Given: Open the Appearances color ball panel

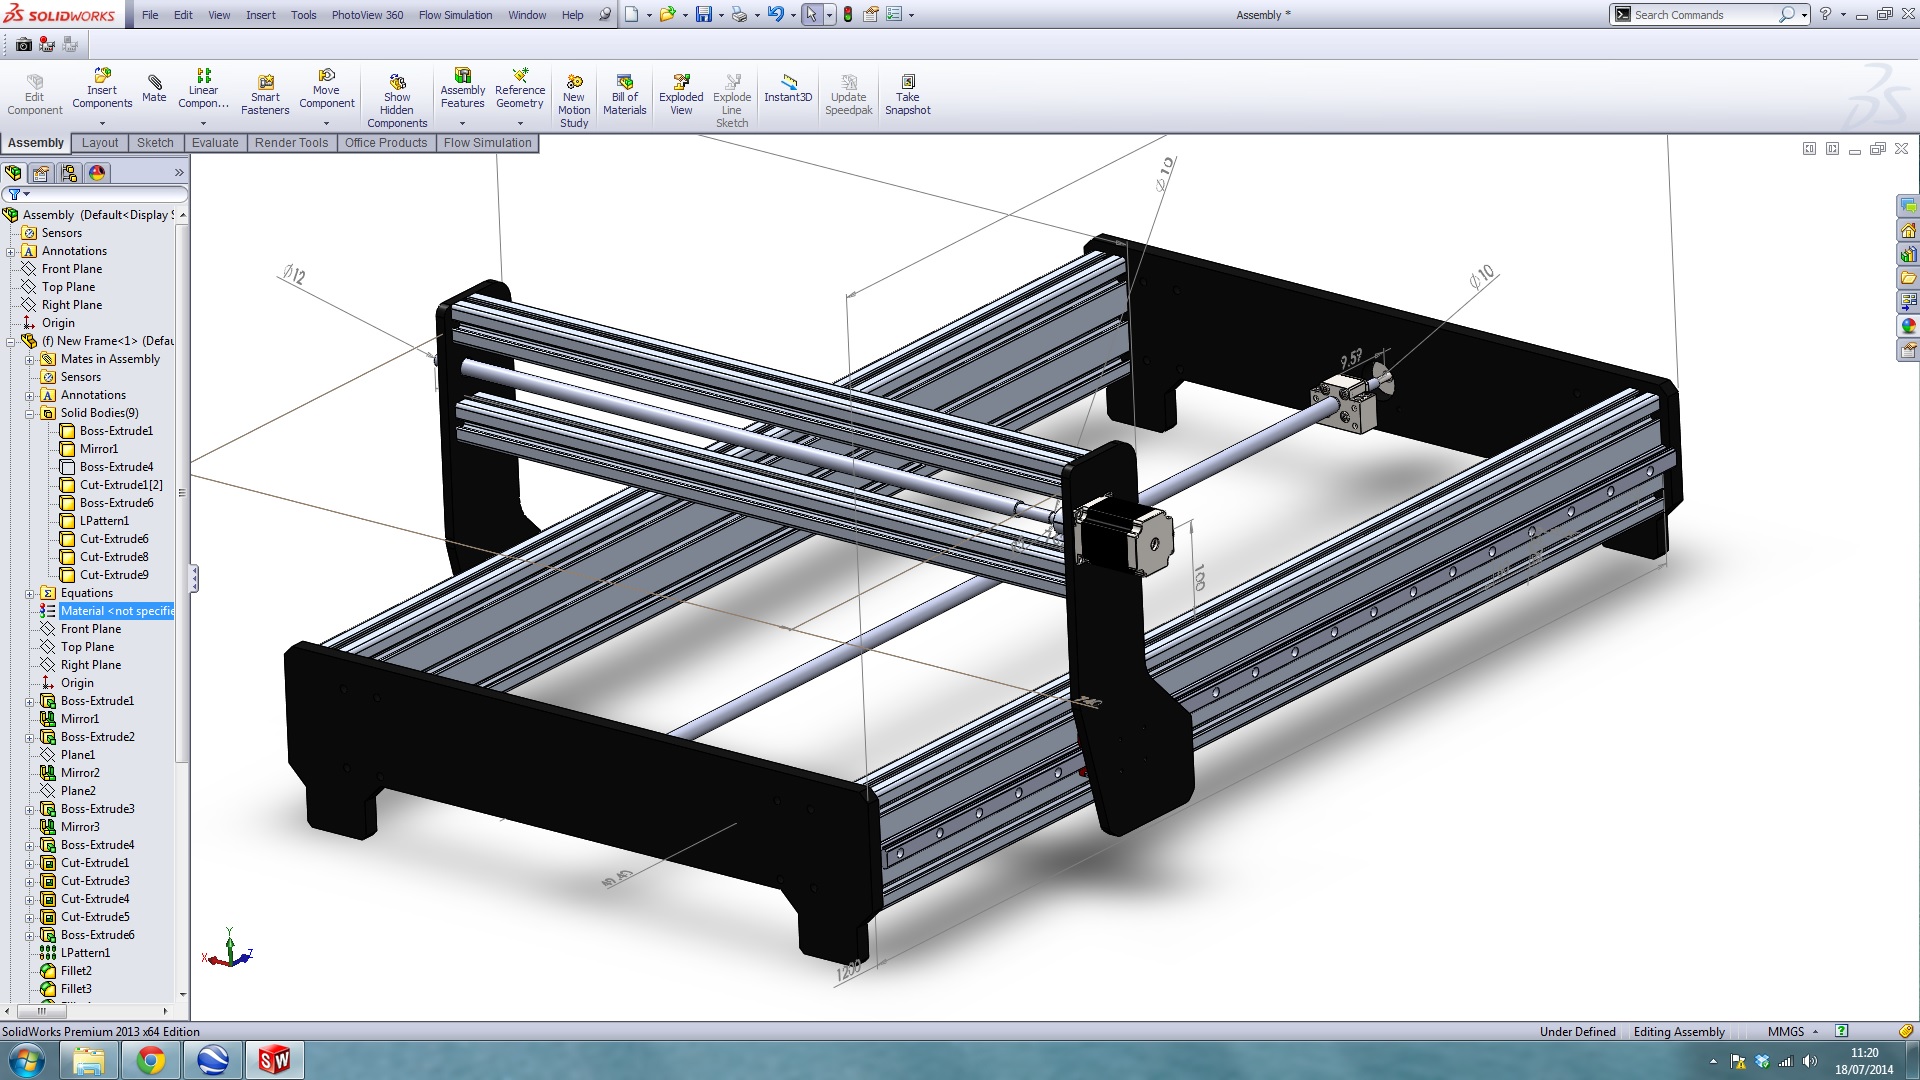Looking at the screenshot, I should point(1908,326).
